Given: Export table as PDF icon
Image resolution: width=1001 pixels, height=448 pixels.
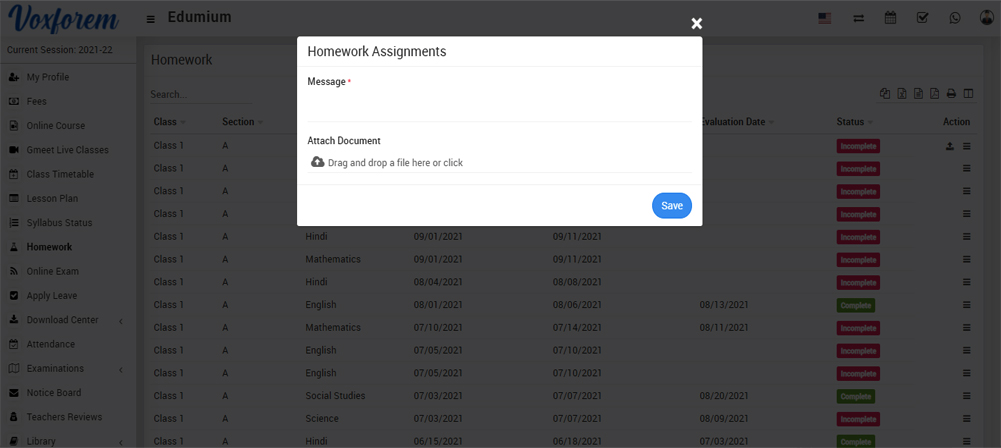Looking at the screenshot, I should [x=934, y=94].
